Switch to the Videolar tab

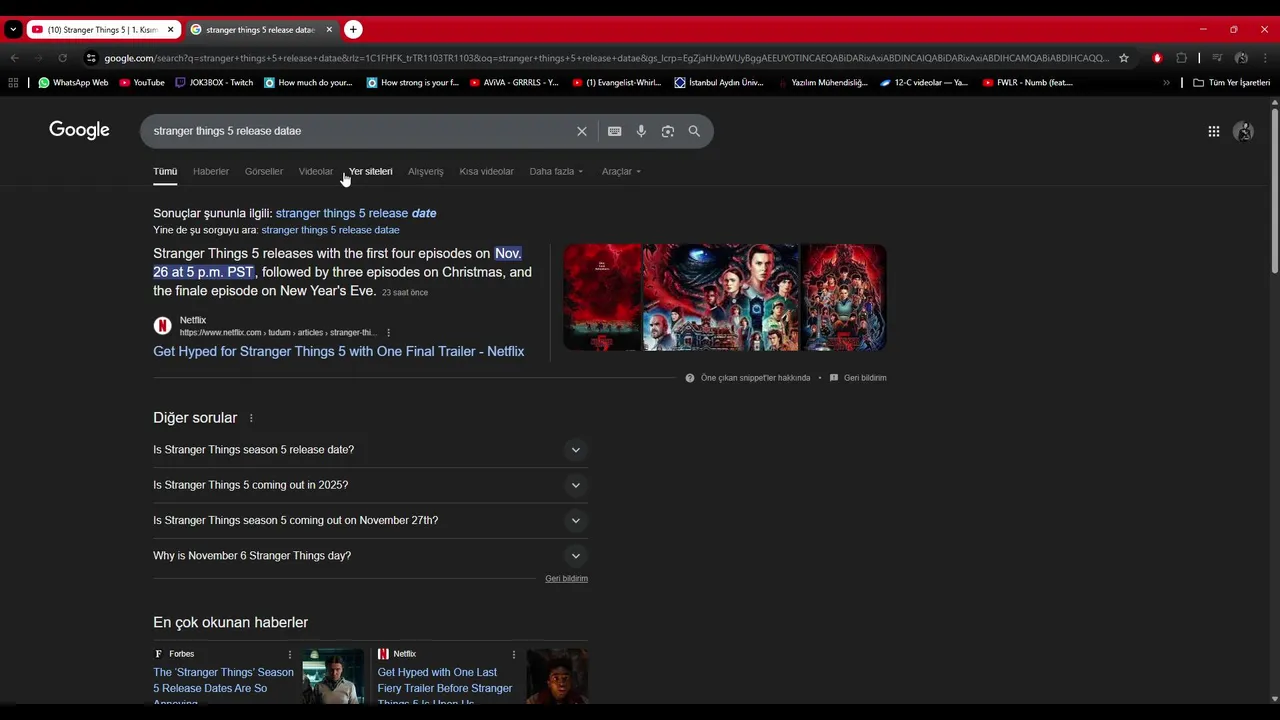(316, 172)
